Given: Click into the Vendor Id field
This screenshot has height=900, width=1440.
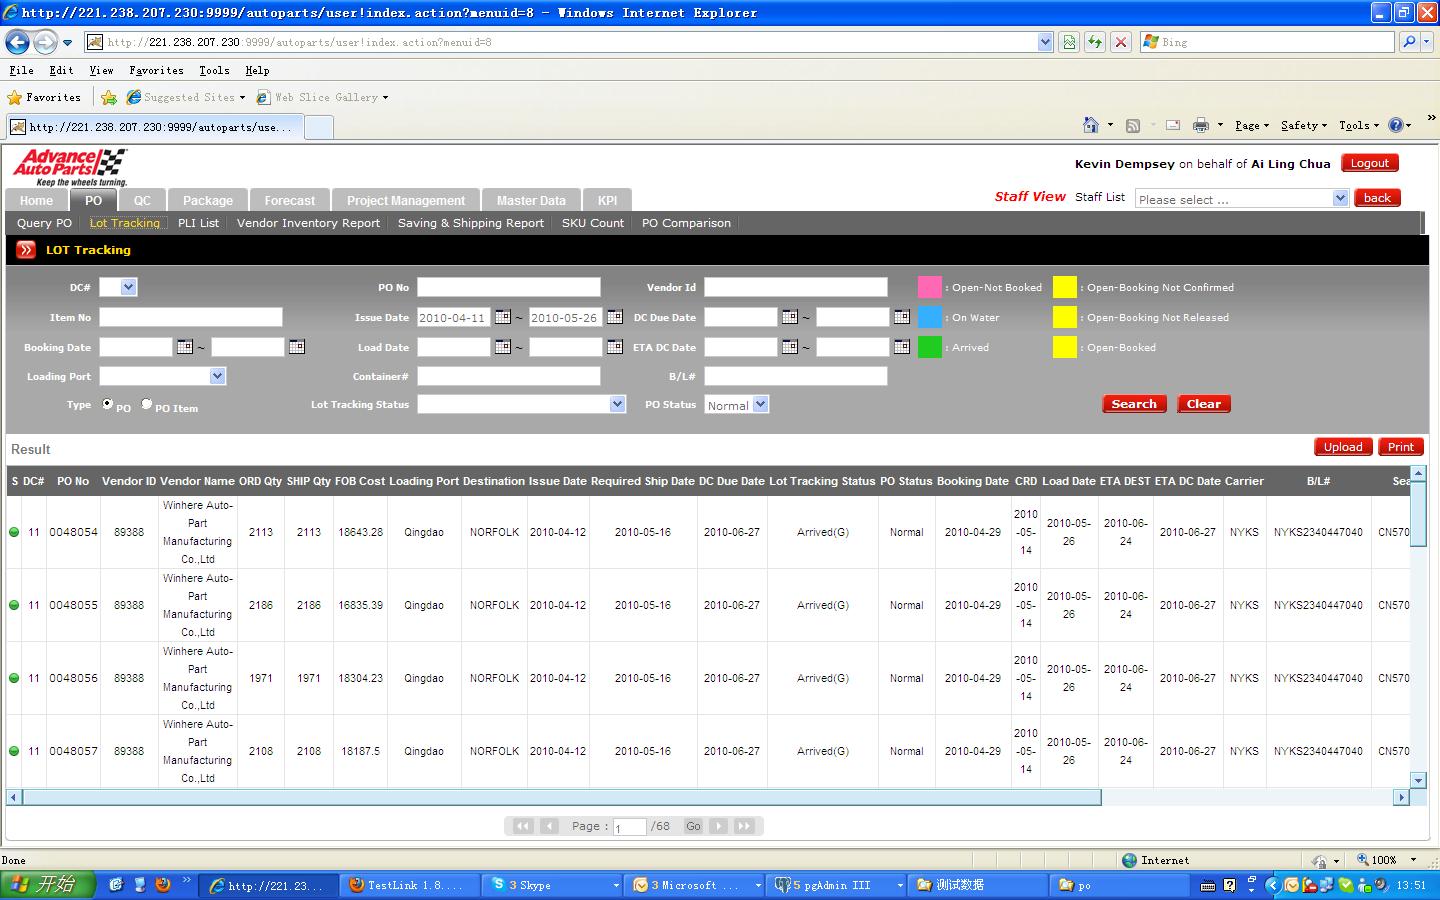Looking at the screenshot, I should click(795, 287).
